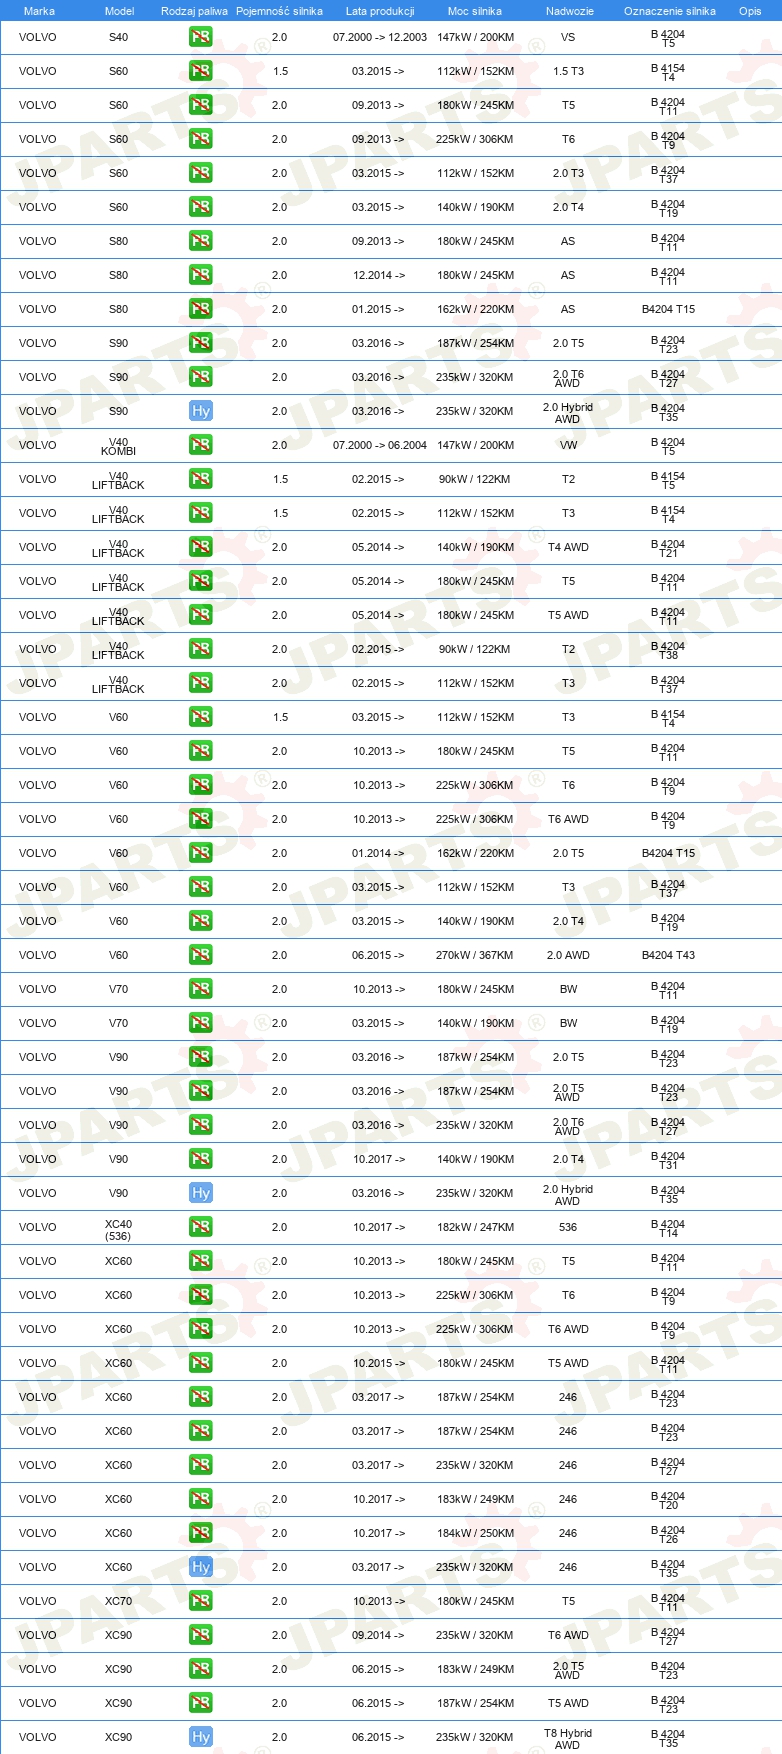Click the VW body type cell

click(x=568, y=445)
